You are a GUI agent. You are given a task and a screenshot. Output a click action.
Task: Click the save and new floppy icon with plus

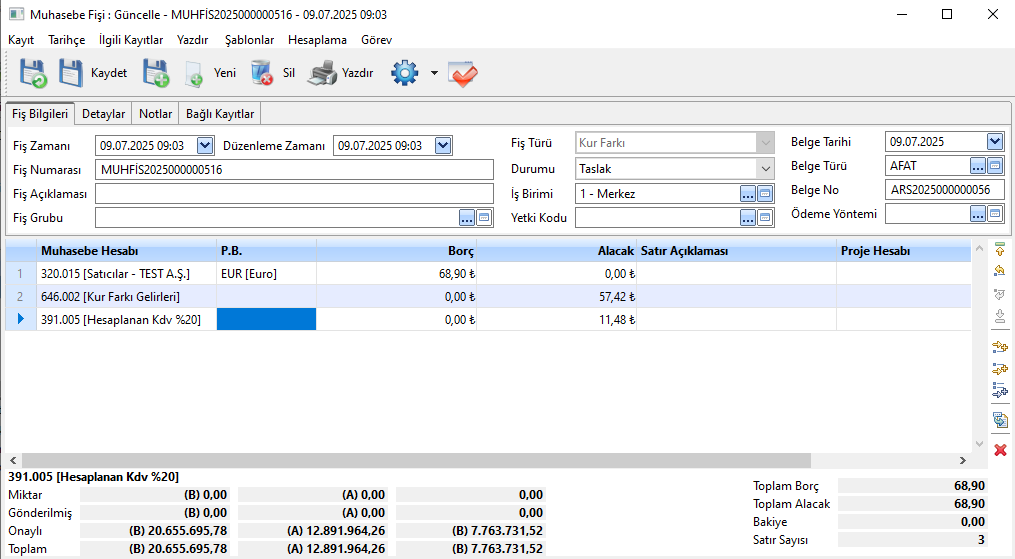point(155,73)
